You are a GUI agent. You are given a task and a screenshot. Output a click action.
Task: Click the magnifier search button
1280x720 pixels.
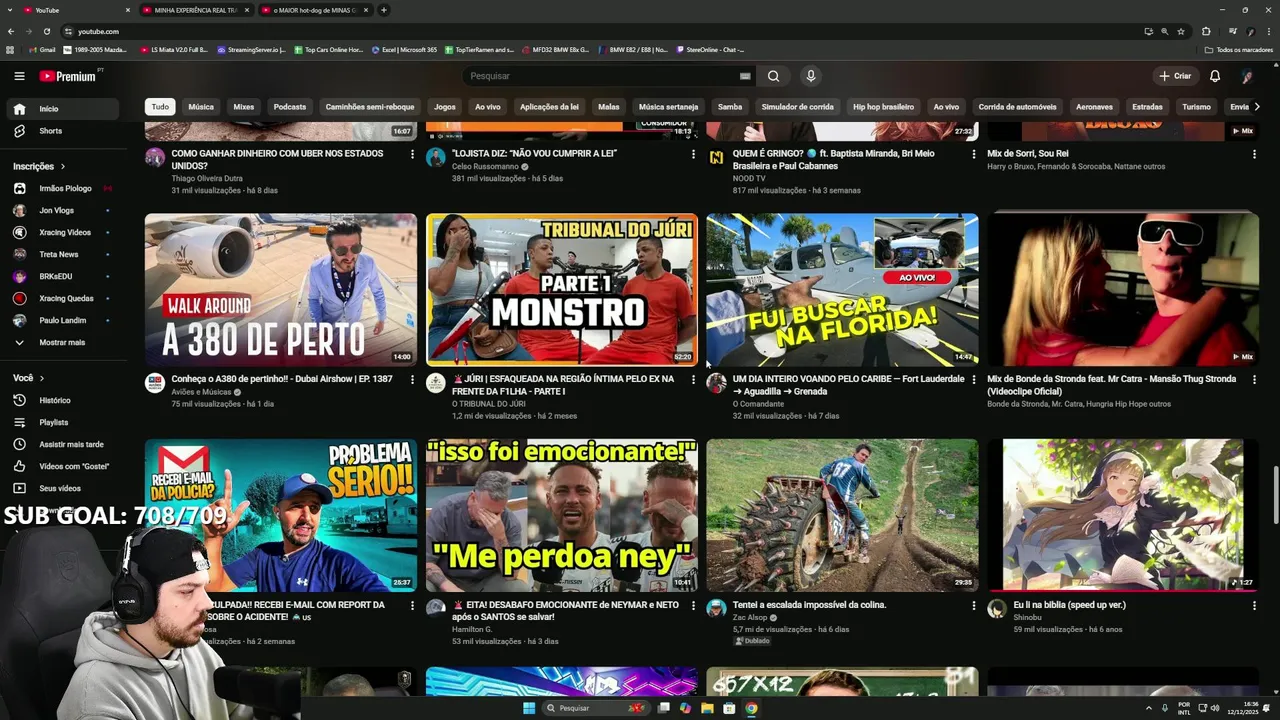coord(773,76)
